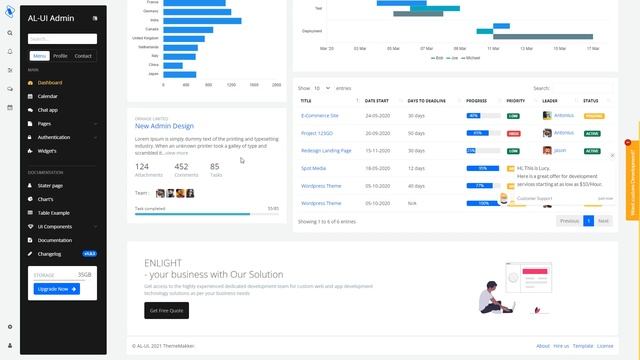The width and height of the screenshot is (640, 360).
Task: Click the calendar icon in the left rail
Action: pos(10,108)
